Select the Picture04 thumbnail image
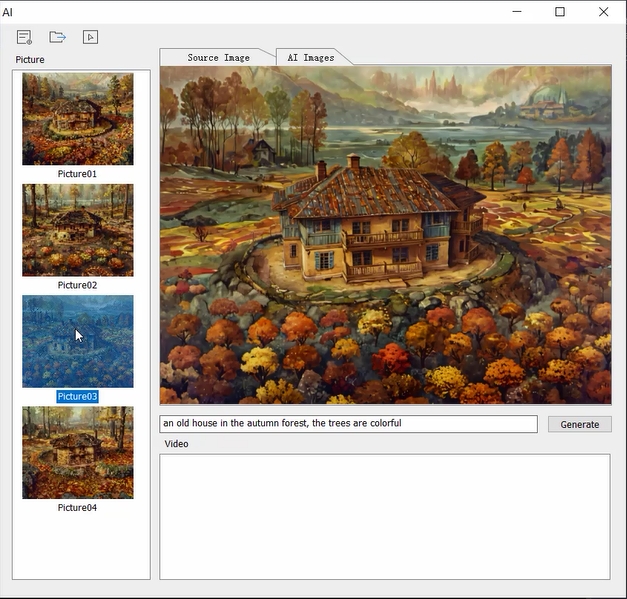This screenshot has height=599, width=627. [78, 452]
